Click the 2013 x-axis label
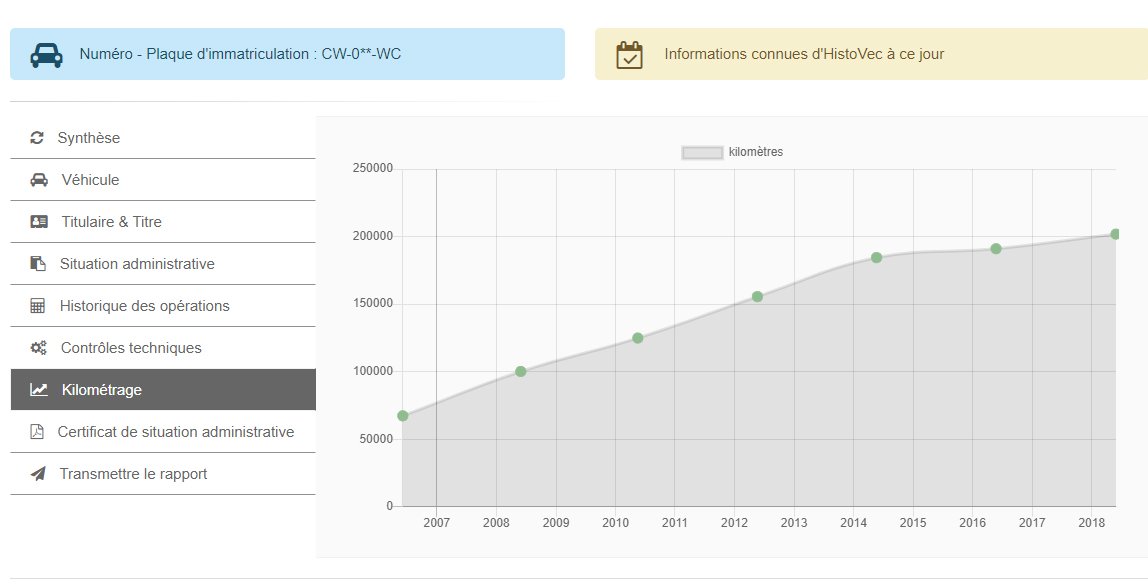The width and height of the screenshot is (1148, 587). tap(794, 523)
